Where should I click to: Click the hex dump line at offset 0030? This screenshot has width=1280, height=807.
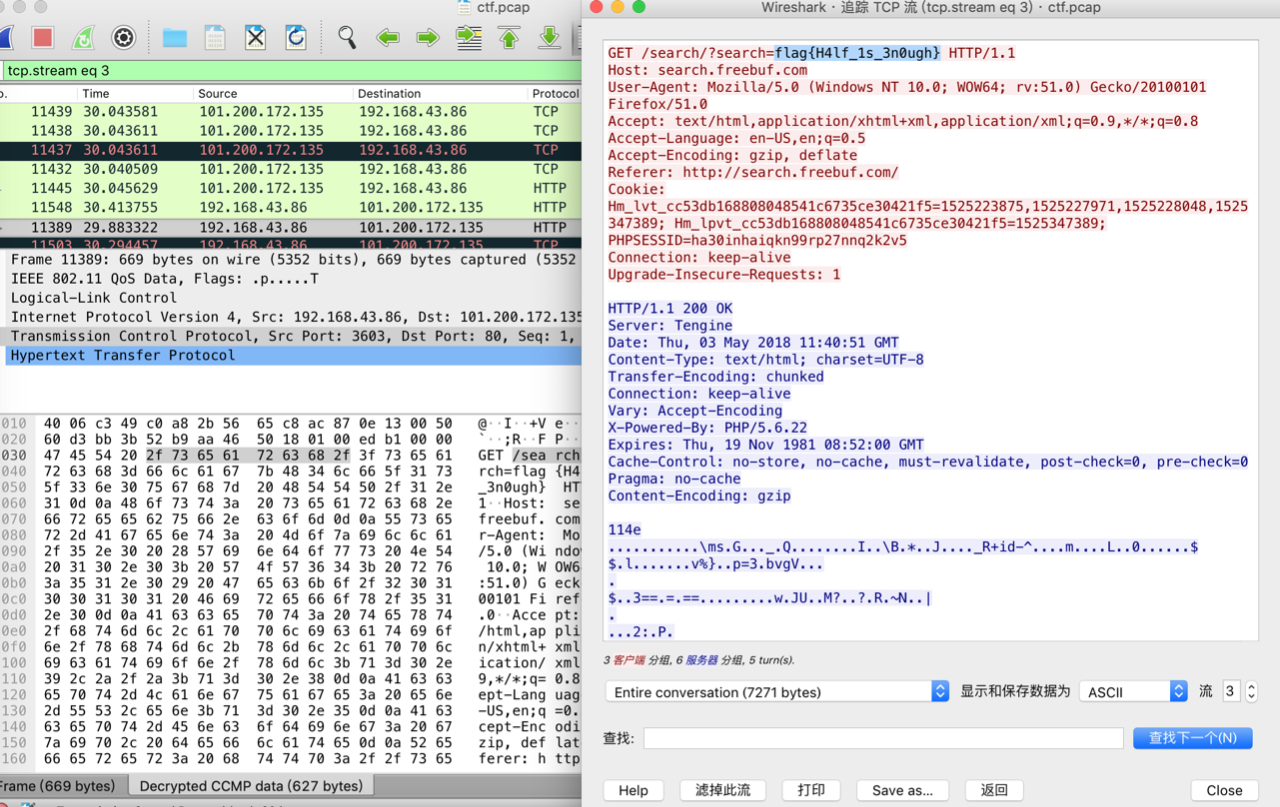pos(290,456)
